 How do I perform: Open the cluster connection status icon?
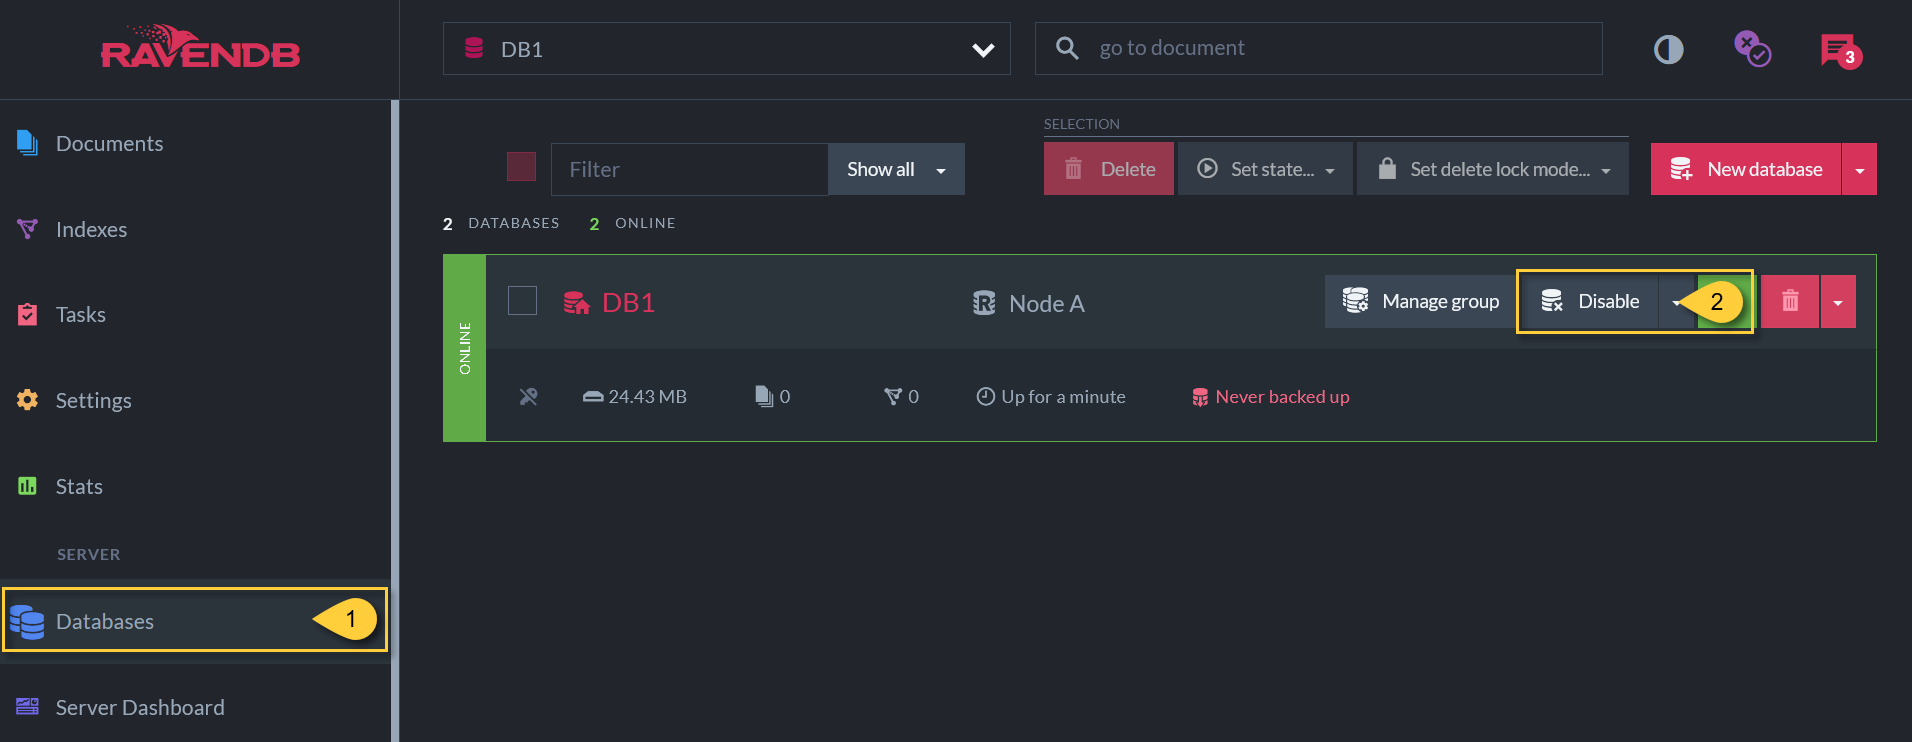pyautogui.click(x=1752, y=49)
